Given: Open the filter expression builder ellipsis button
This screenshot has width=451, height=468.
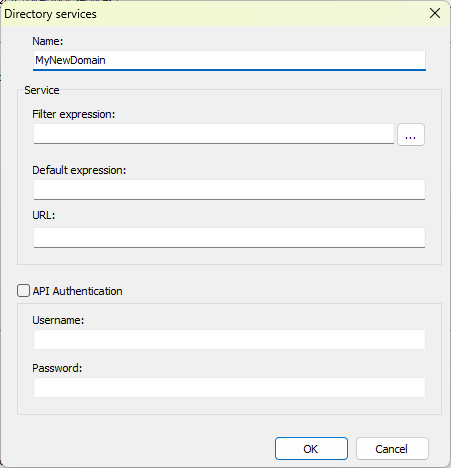Looking at the screenshot, I should pyautogui.click(x=411, y=135).
